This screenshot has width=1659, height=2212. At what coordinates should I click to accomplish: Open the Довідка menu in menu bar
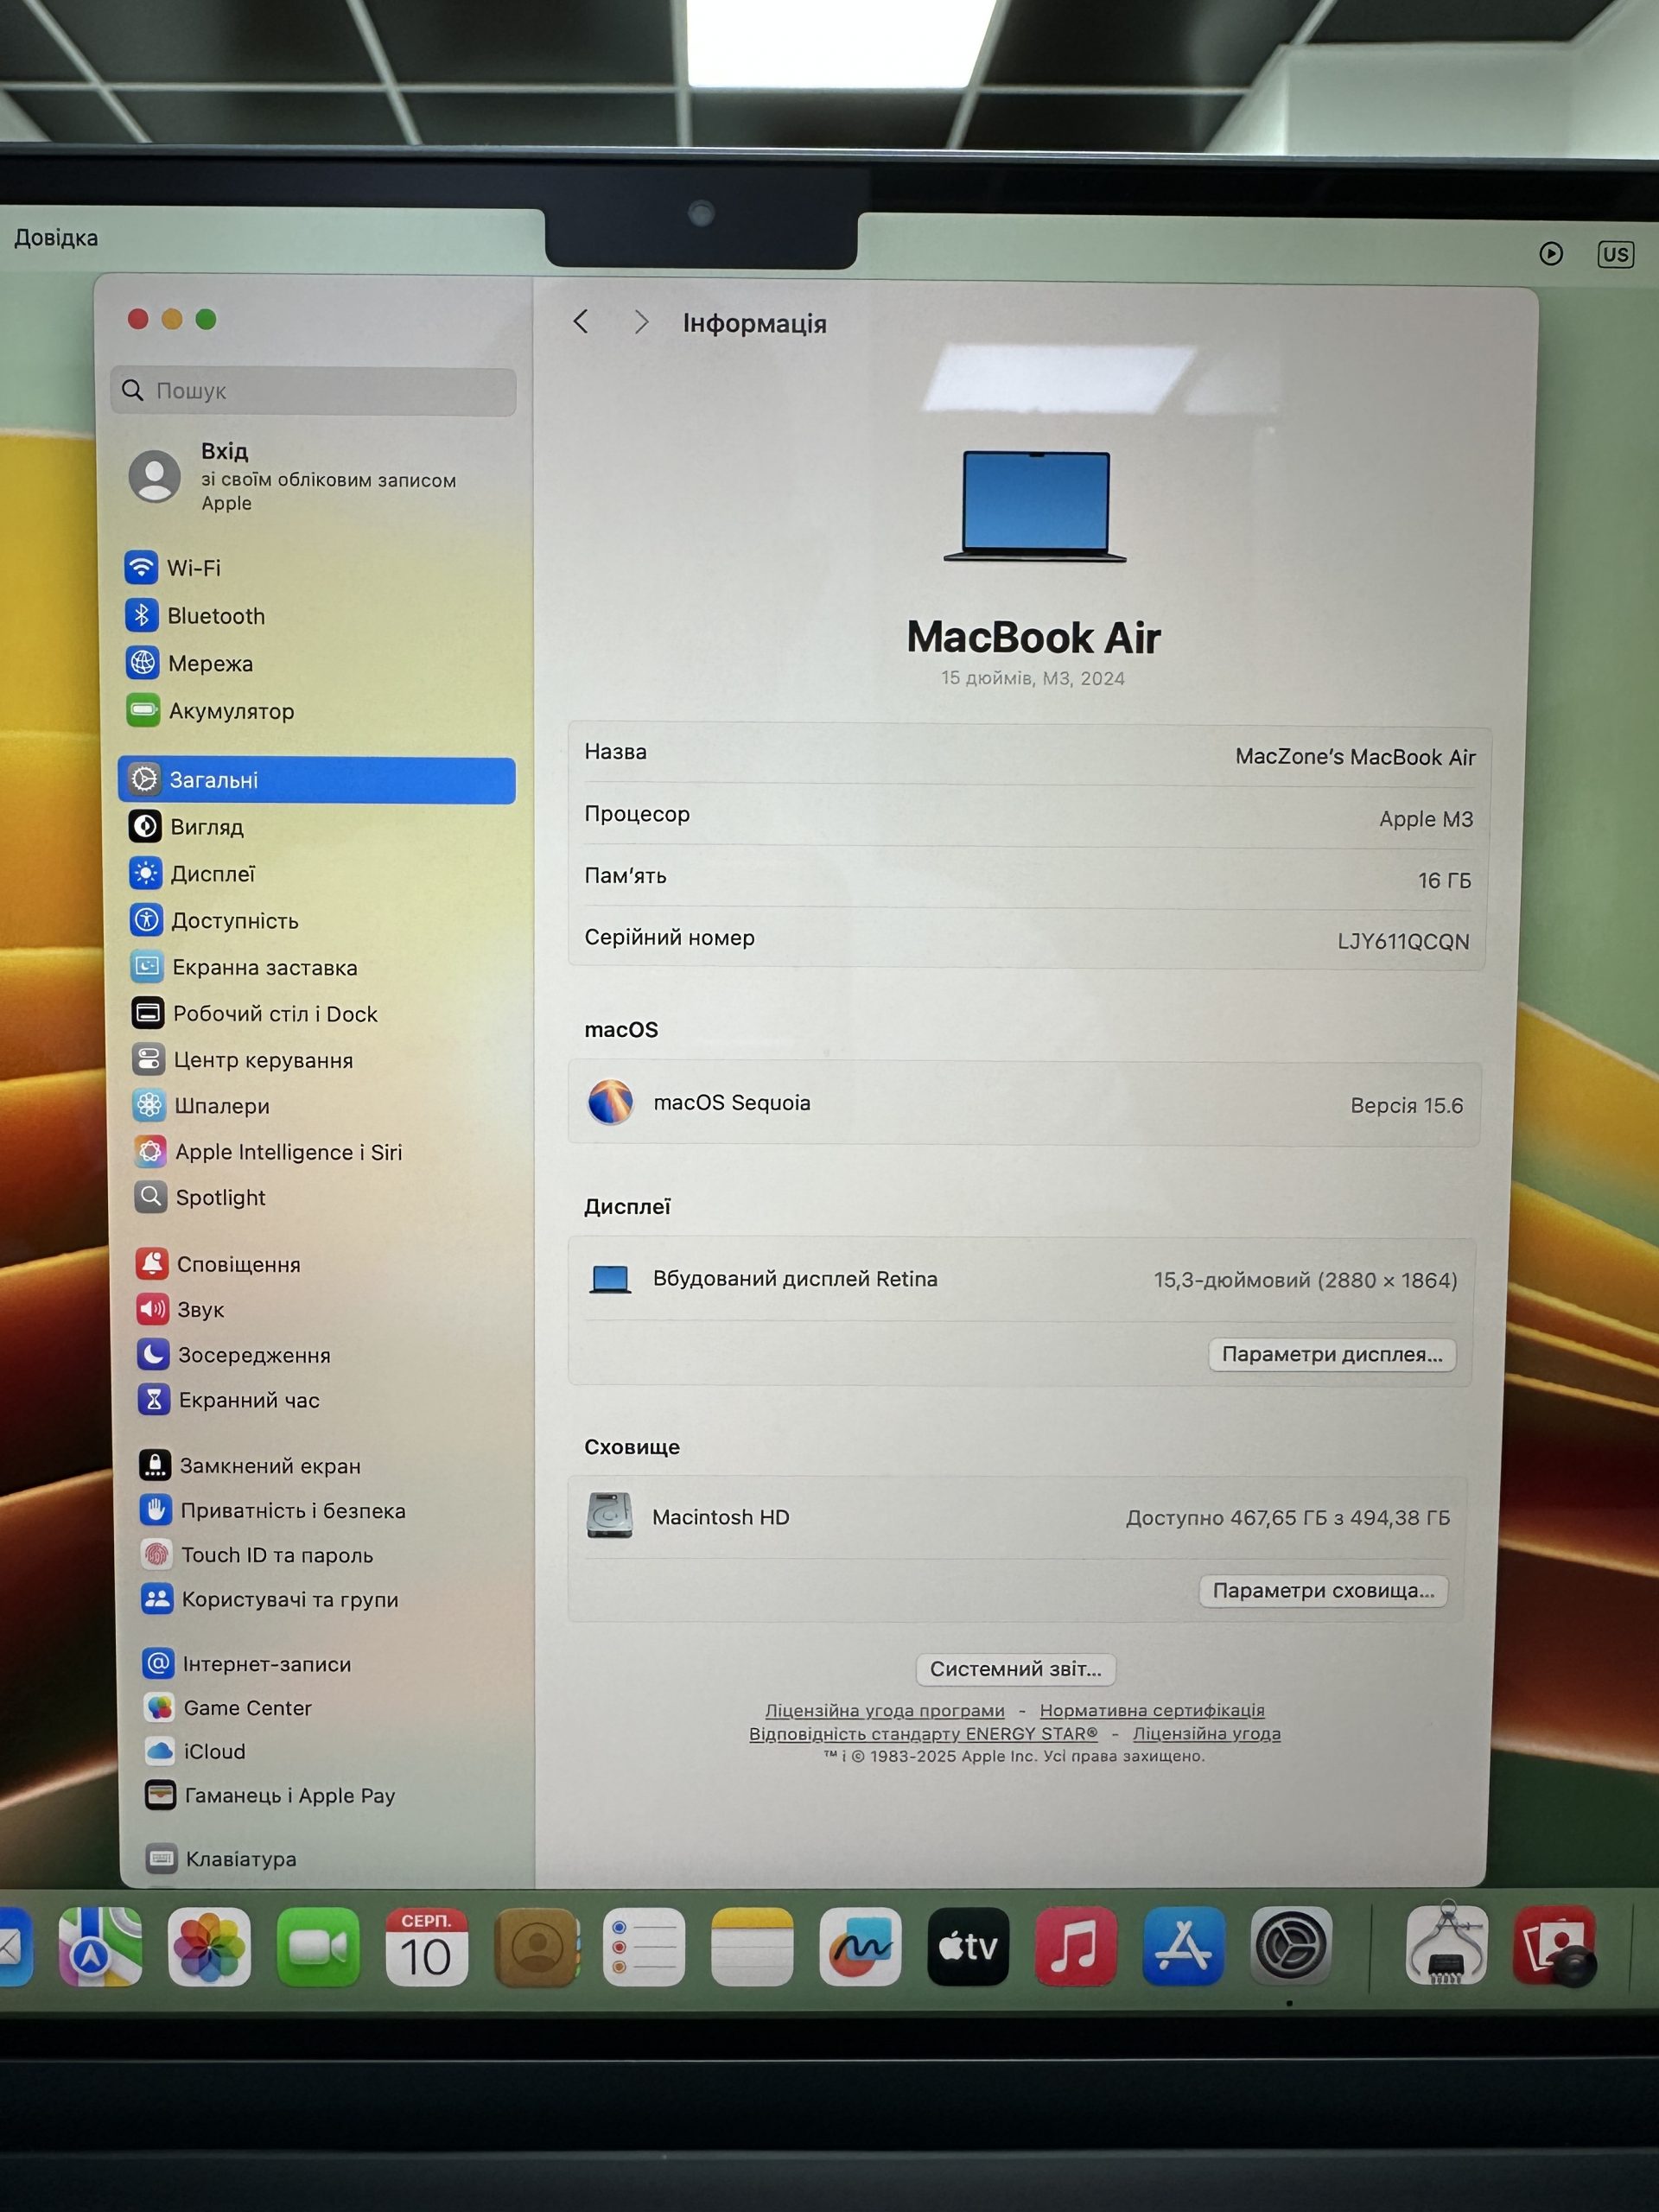pos(56,238)
